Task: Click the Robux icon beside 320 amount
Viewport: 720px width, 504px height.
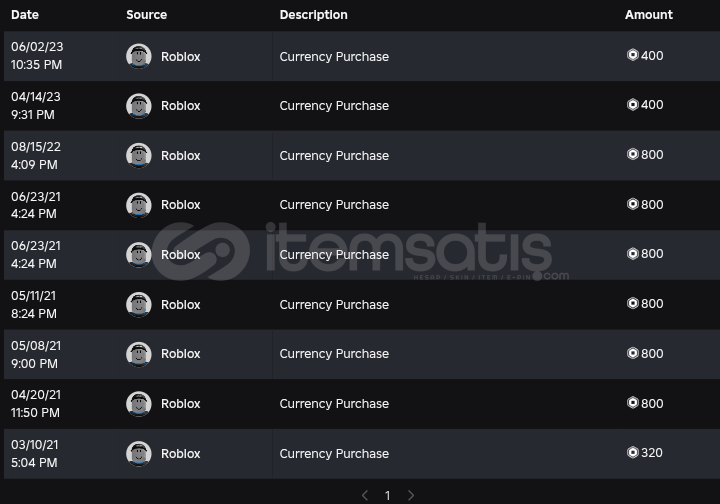Action: coord(633,453)
